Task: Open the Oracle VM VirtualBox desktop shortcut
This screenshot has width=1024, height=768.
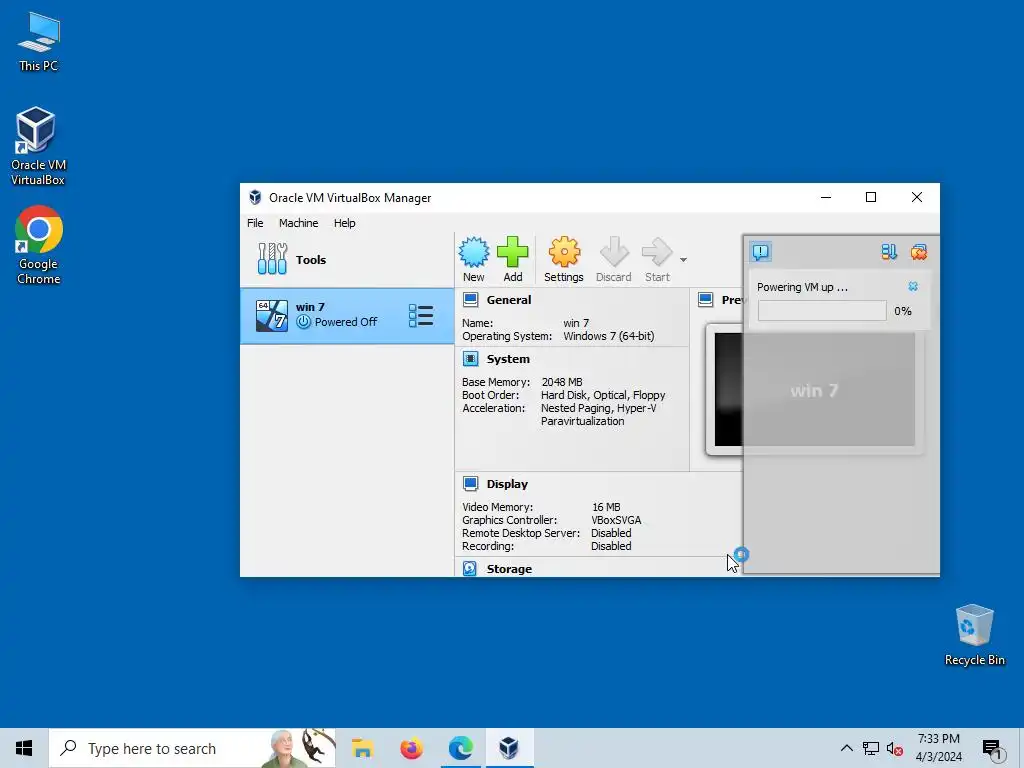Action: (38, 146)
